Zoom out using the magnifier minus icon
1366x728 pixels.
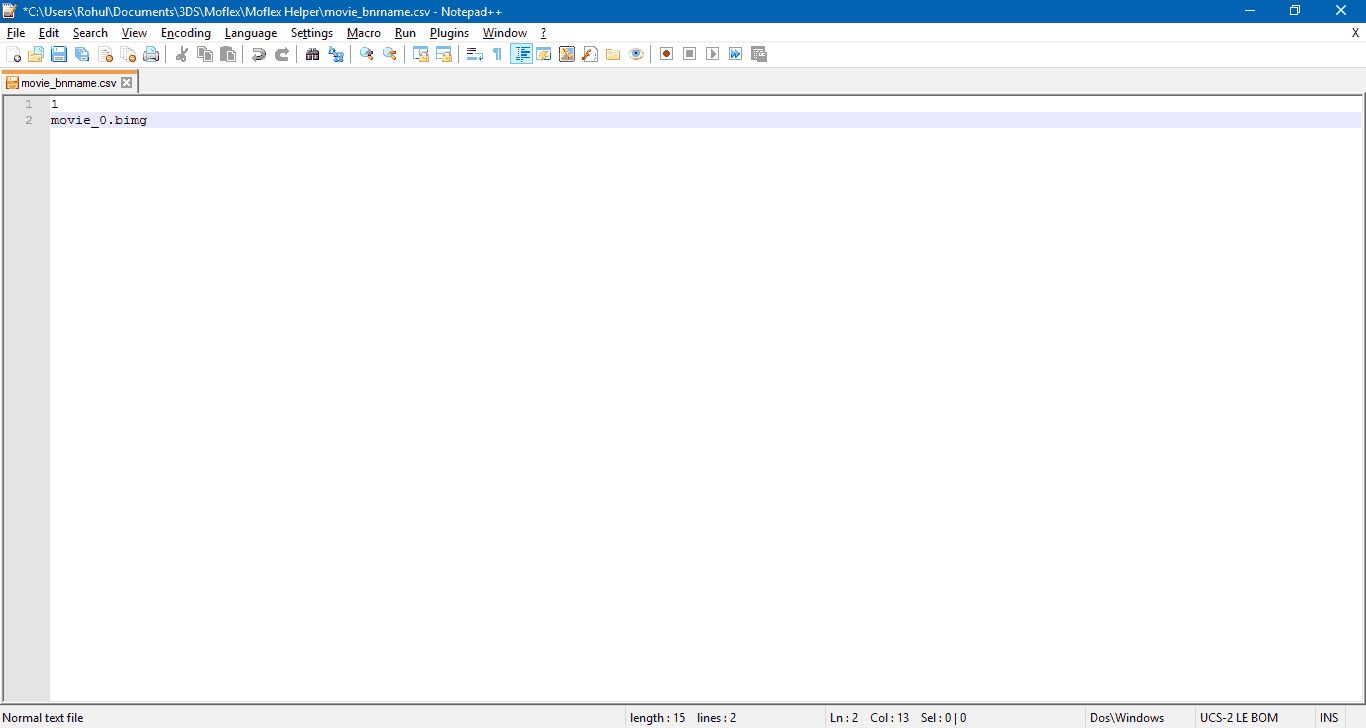pyautogui.click(x=390, y=54)
